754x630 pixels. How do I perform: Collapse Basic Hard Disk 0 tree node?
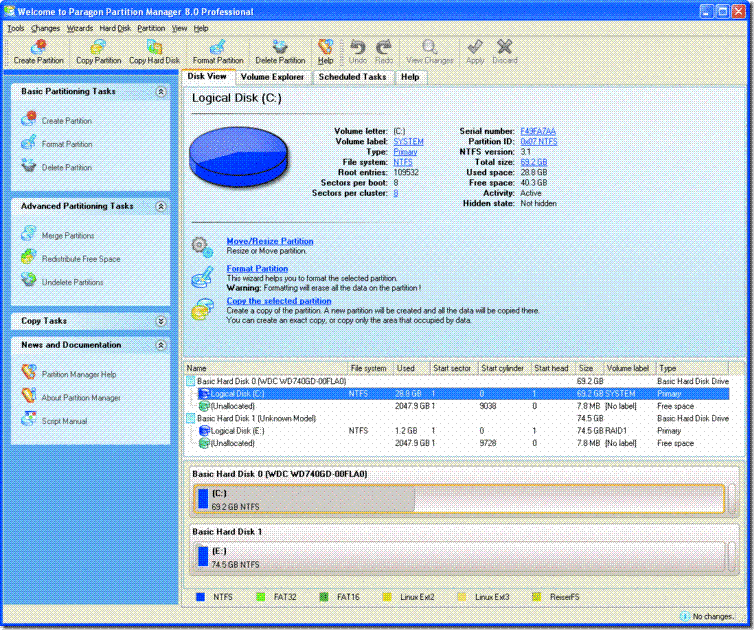point(191,381)
